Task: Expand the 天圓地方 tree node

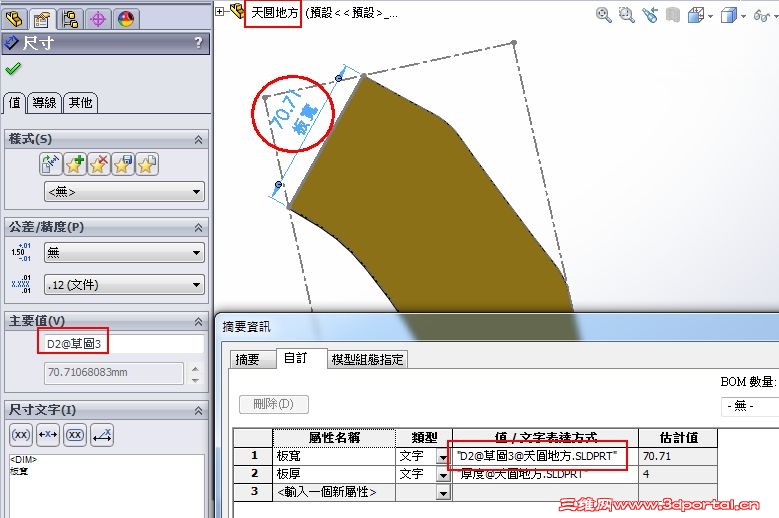Action: [x=220, y=12]
